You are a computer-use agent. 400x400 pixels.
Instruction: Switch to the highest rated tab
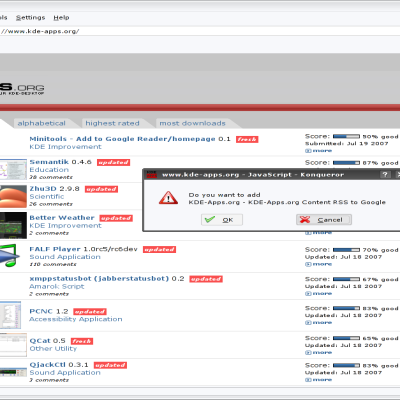coord(112,123)
